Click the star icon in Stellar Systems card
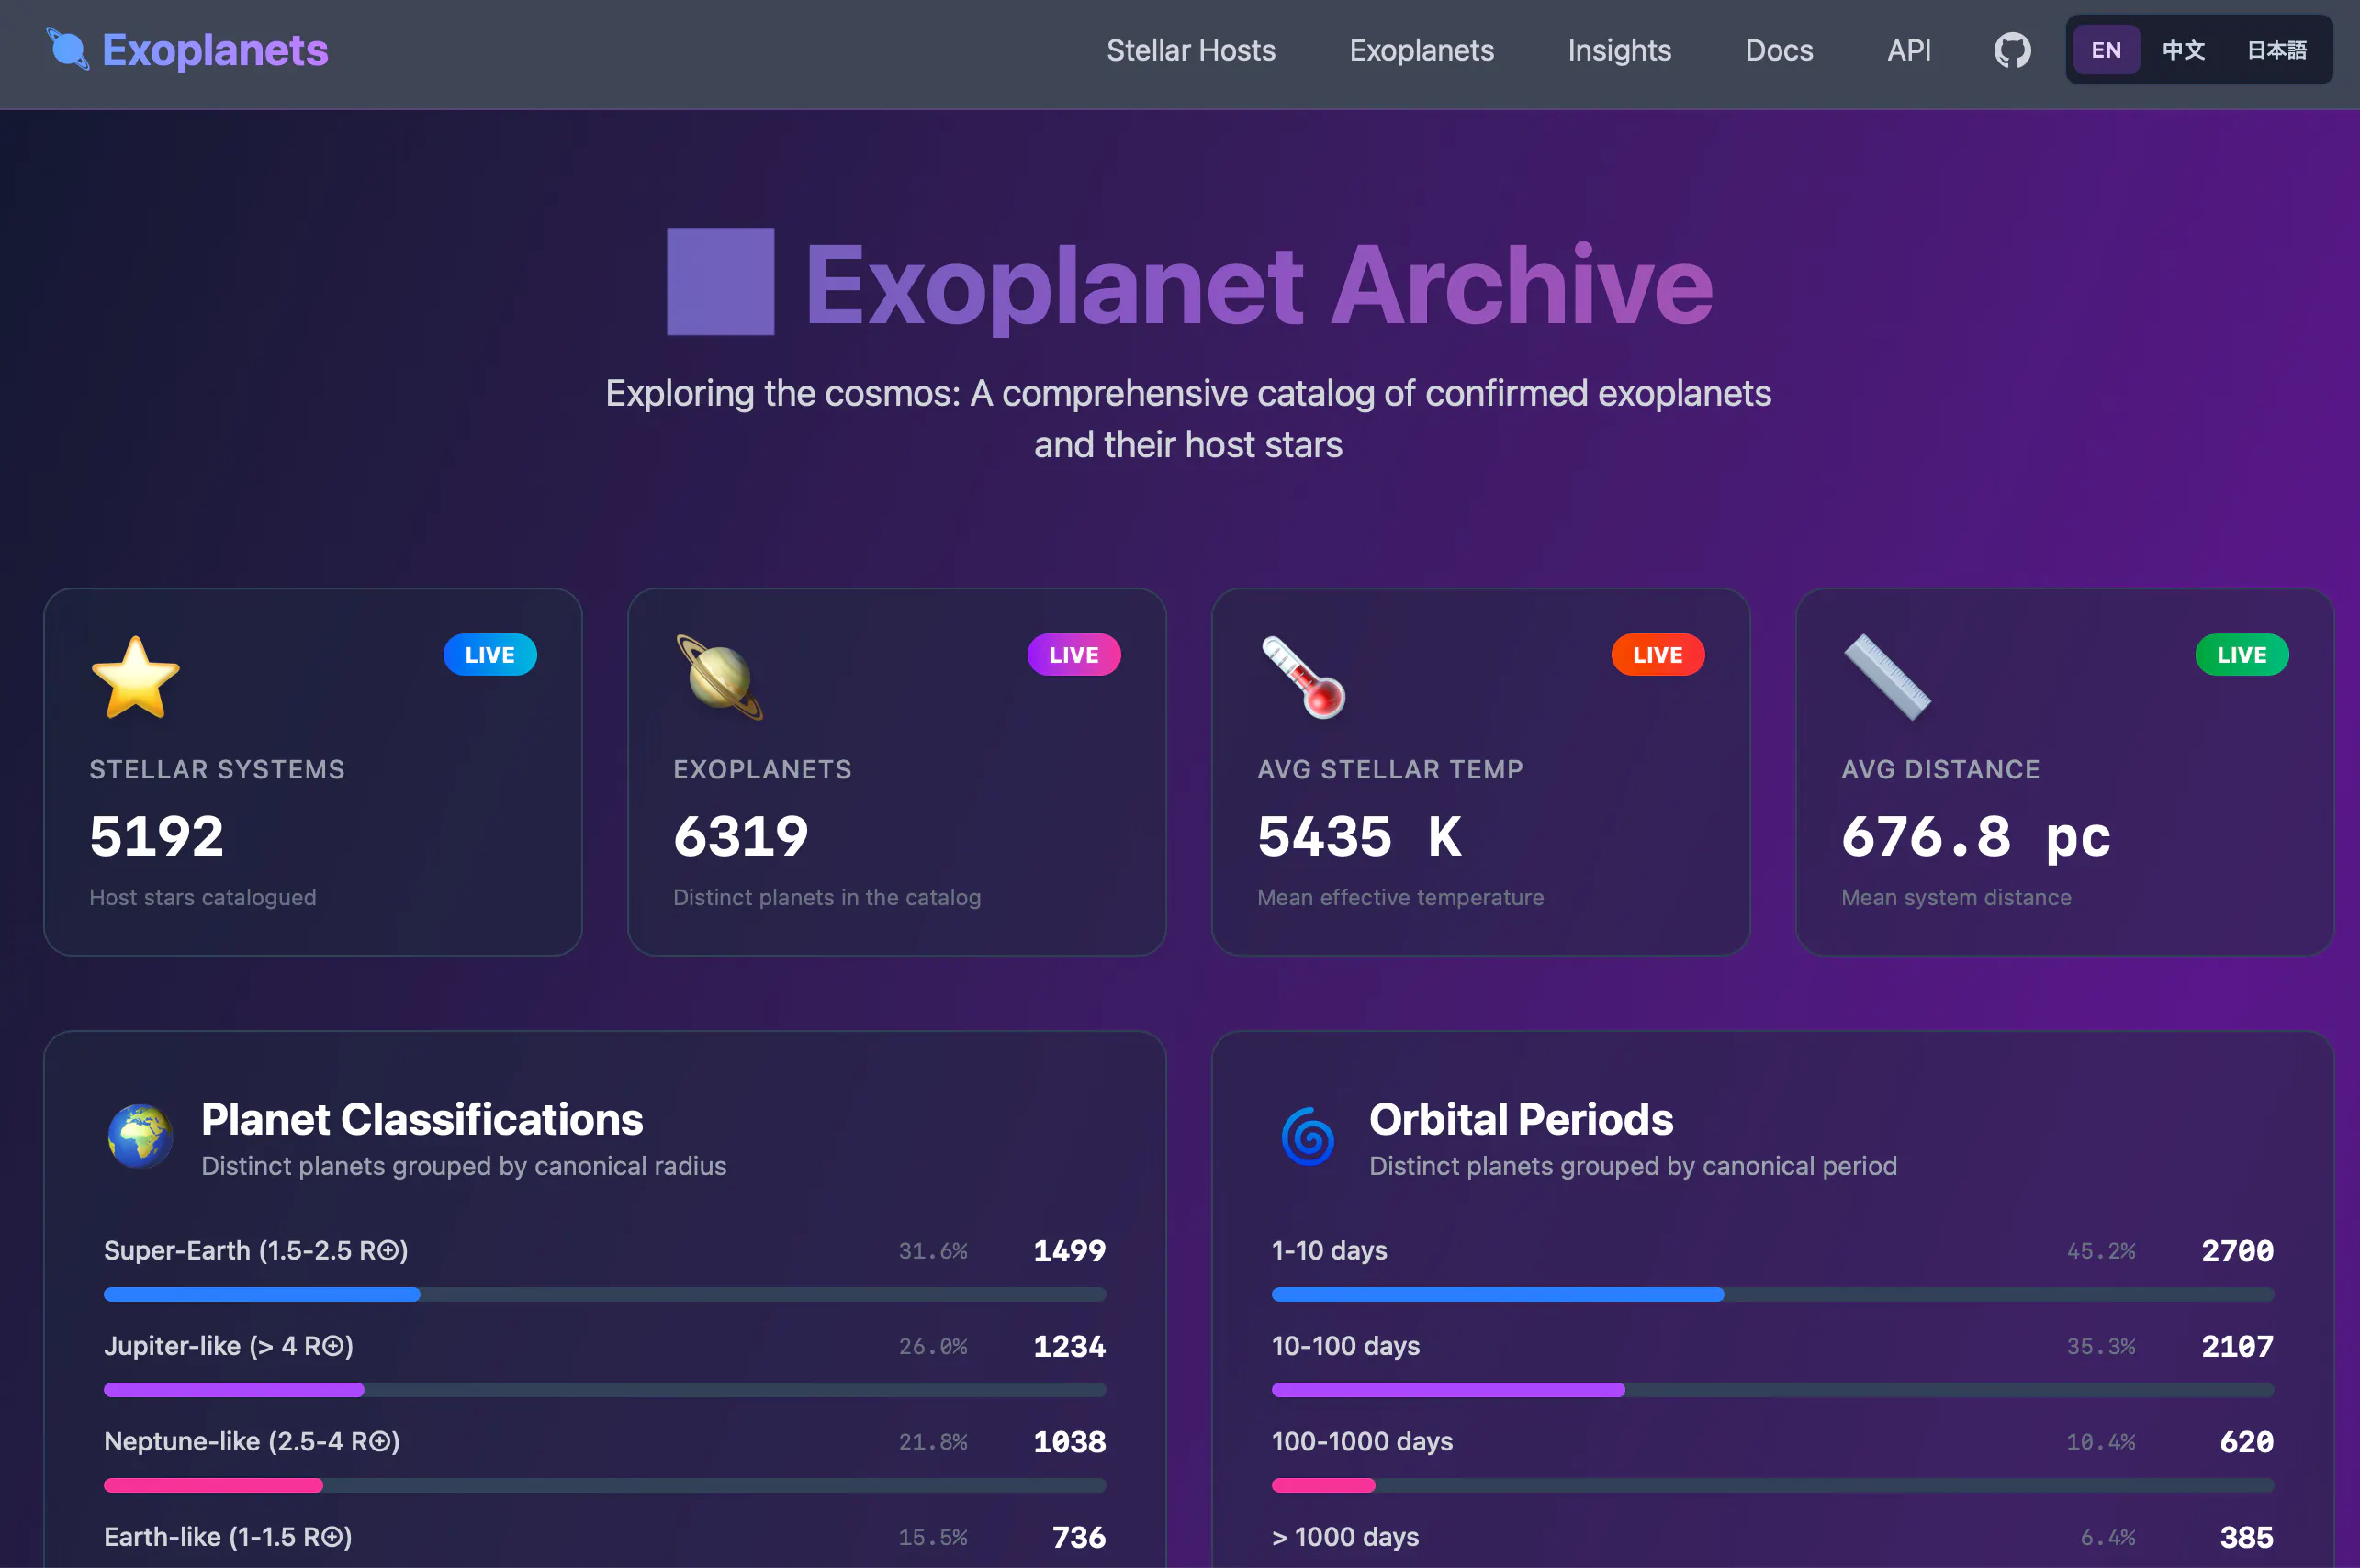Viewport: 2360px width, 1568px height. tap(135, 678)
